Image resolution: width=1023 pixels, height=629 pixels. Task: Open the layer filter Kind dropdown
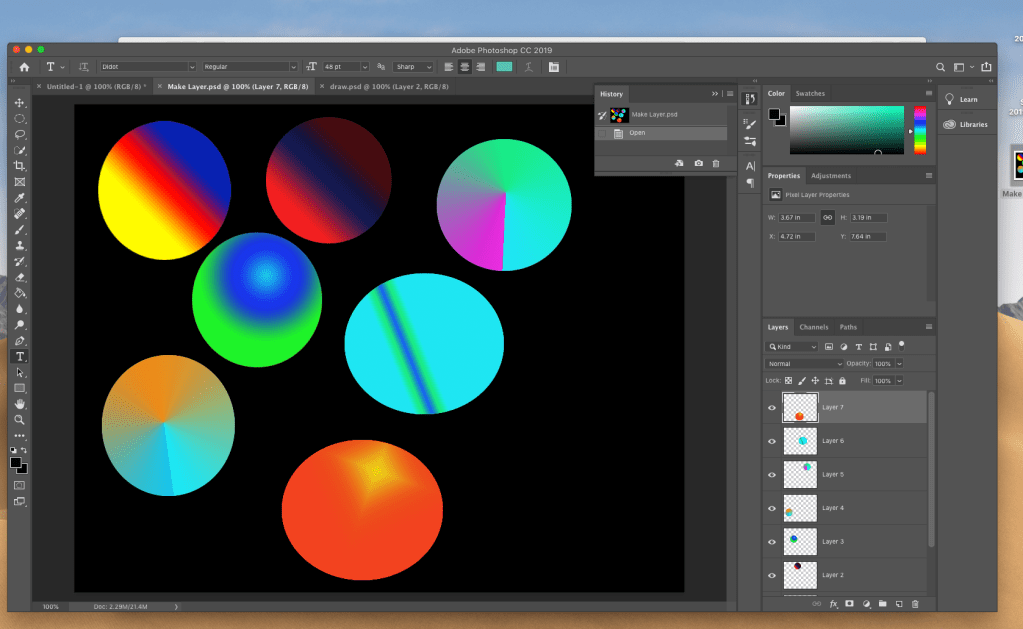tap(792, 346)
